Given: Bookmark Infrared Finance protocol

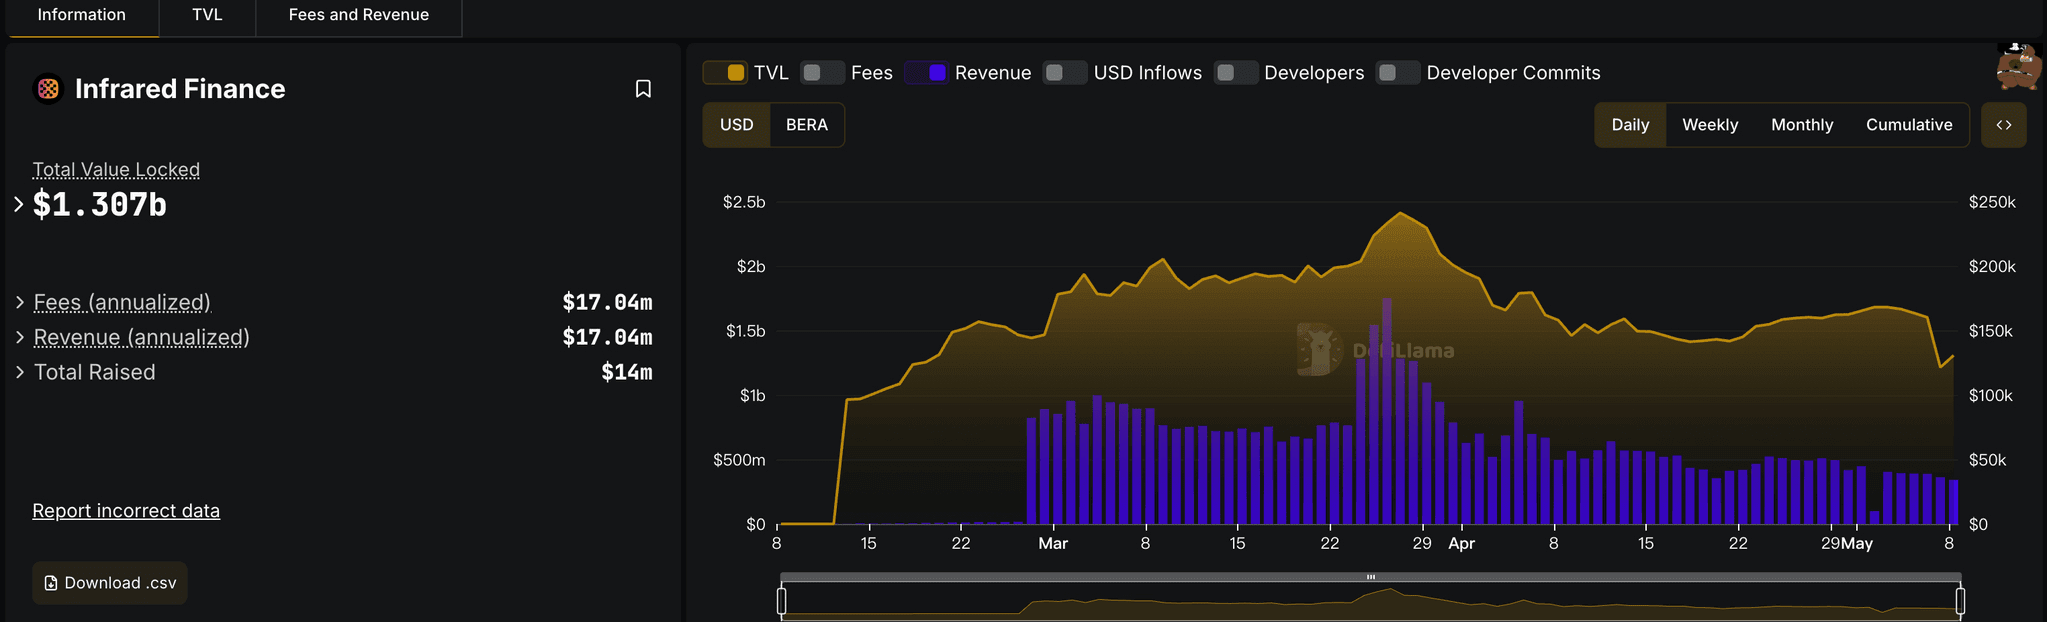Looking at the screenshot, I should pyautogui.click(x=643, y=89).
